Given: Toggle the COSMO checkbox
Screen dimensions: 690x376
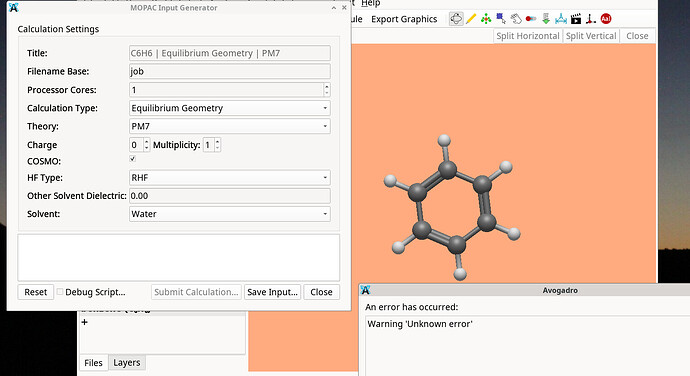Looking at the screenshot, I should 132,159.
